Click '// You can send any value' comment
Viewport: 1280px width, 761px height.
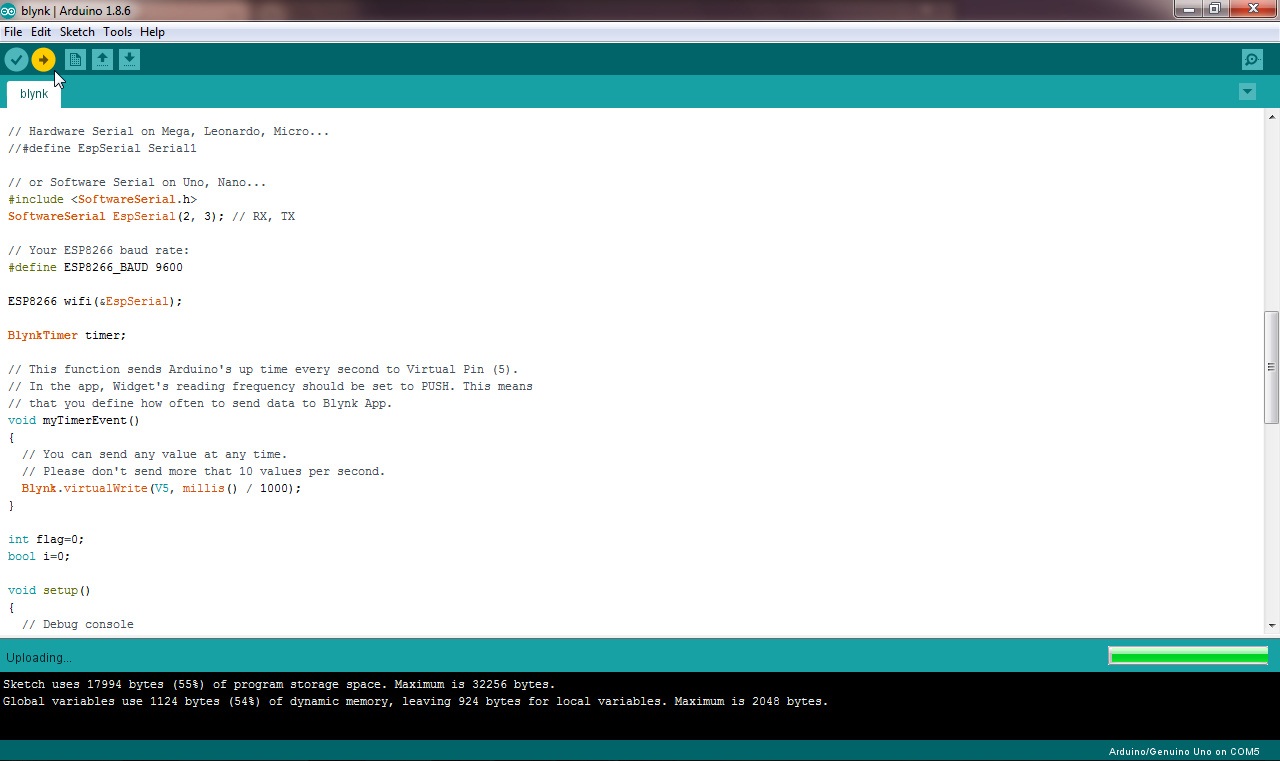tap(154, 454)
